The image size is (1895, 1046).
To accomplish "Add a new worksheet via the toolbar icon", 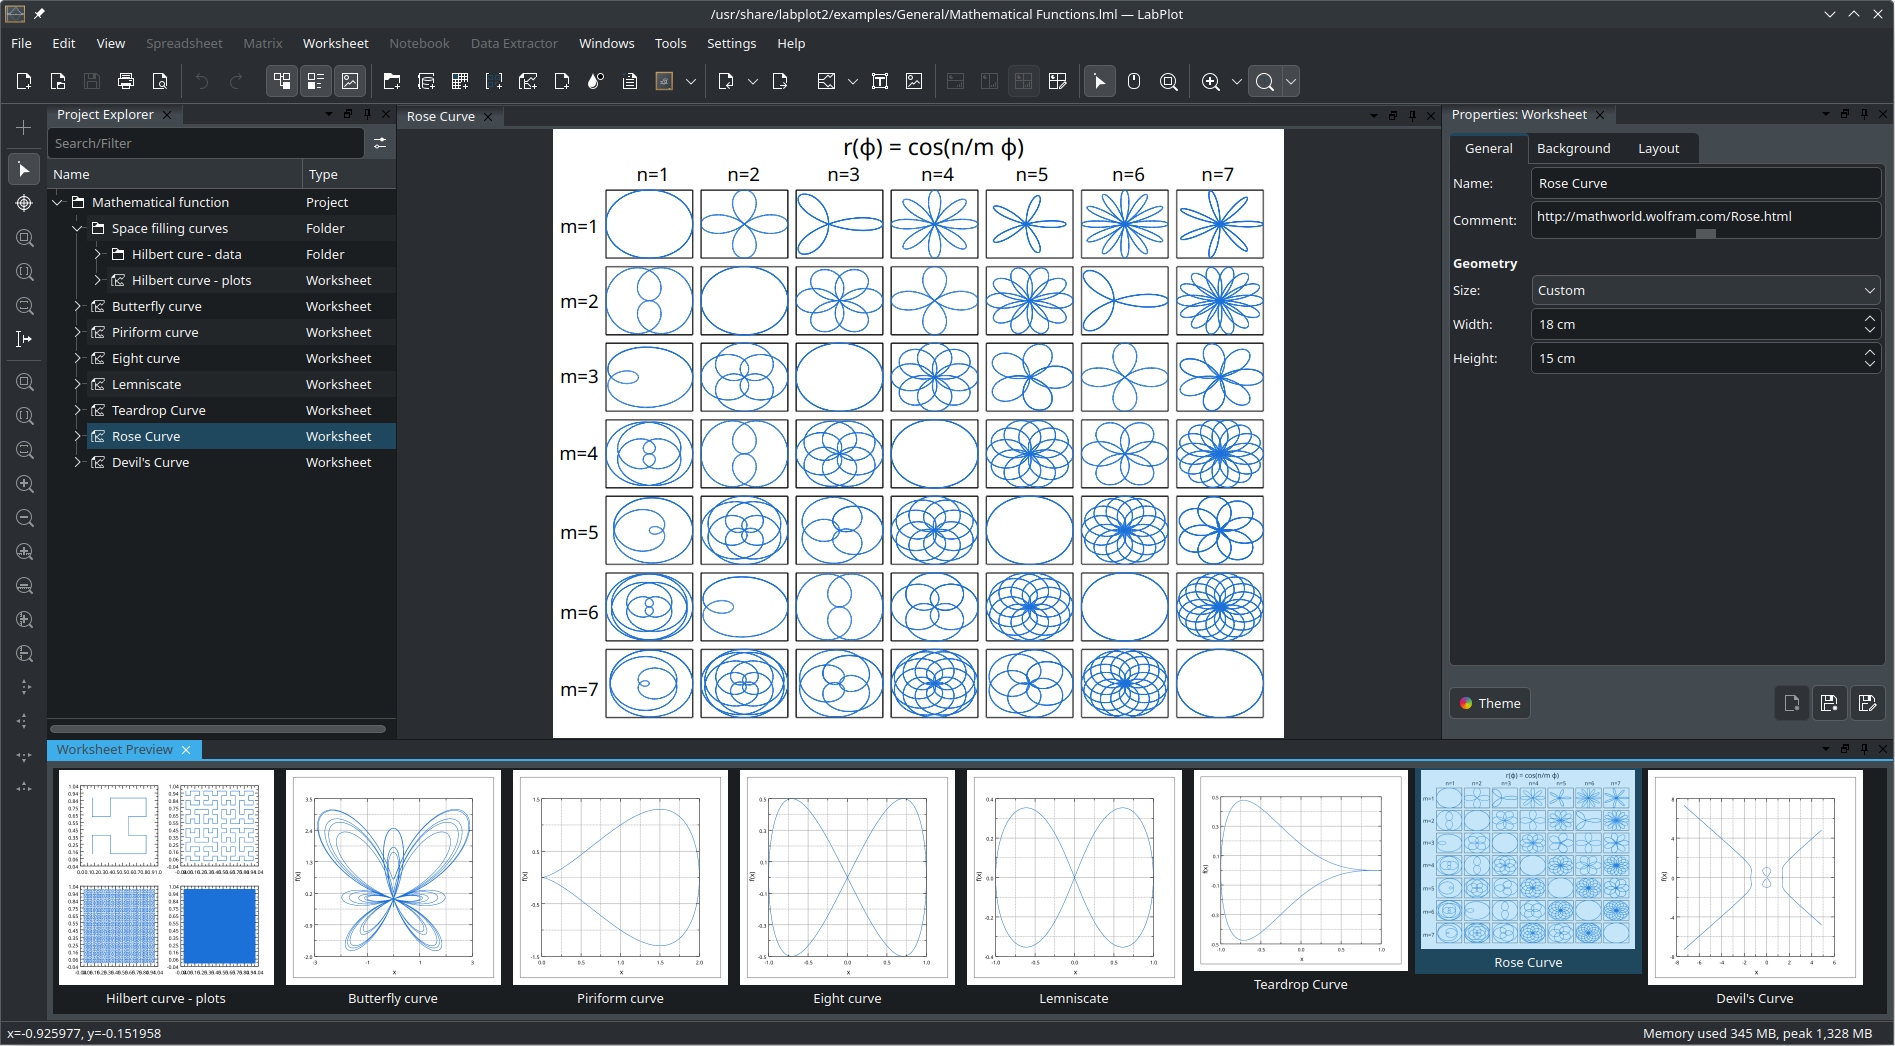I will (528, 81).
